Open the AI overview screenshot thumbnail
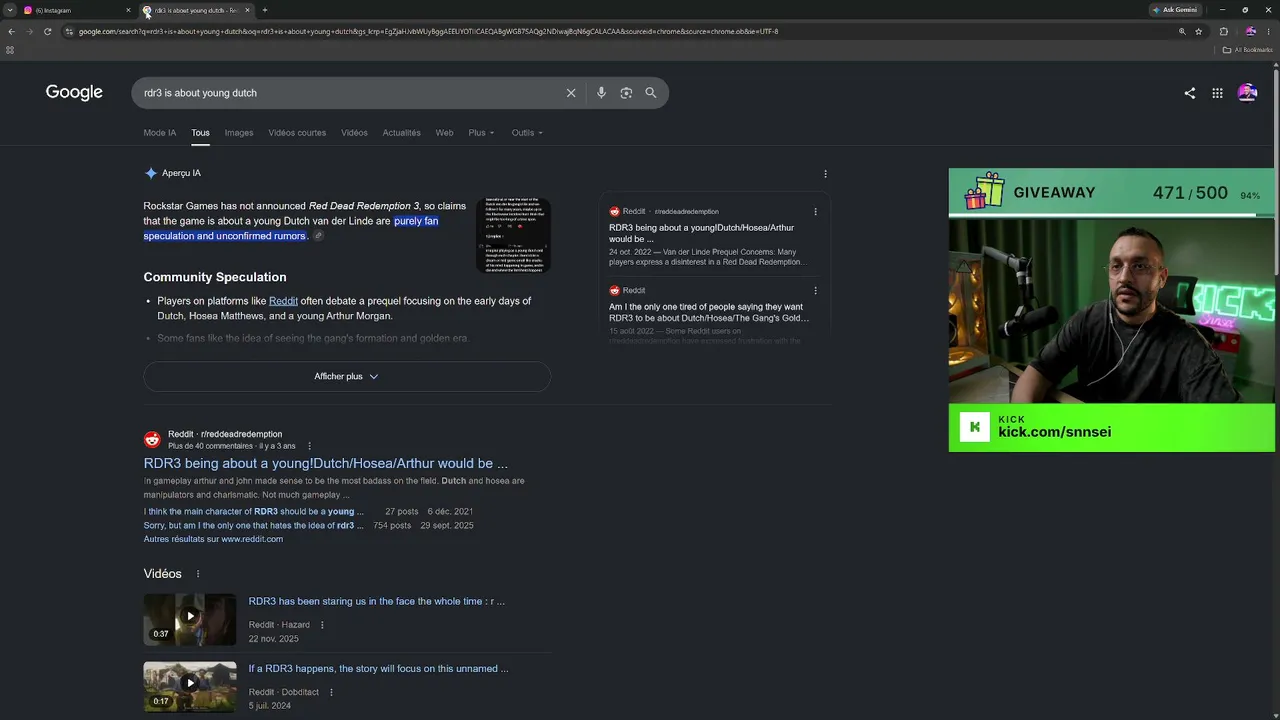1280x720 pixels. 513,235
